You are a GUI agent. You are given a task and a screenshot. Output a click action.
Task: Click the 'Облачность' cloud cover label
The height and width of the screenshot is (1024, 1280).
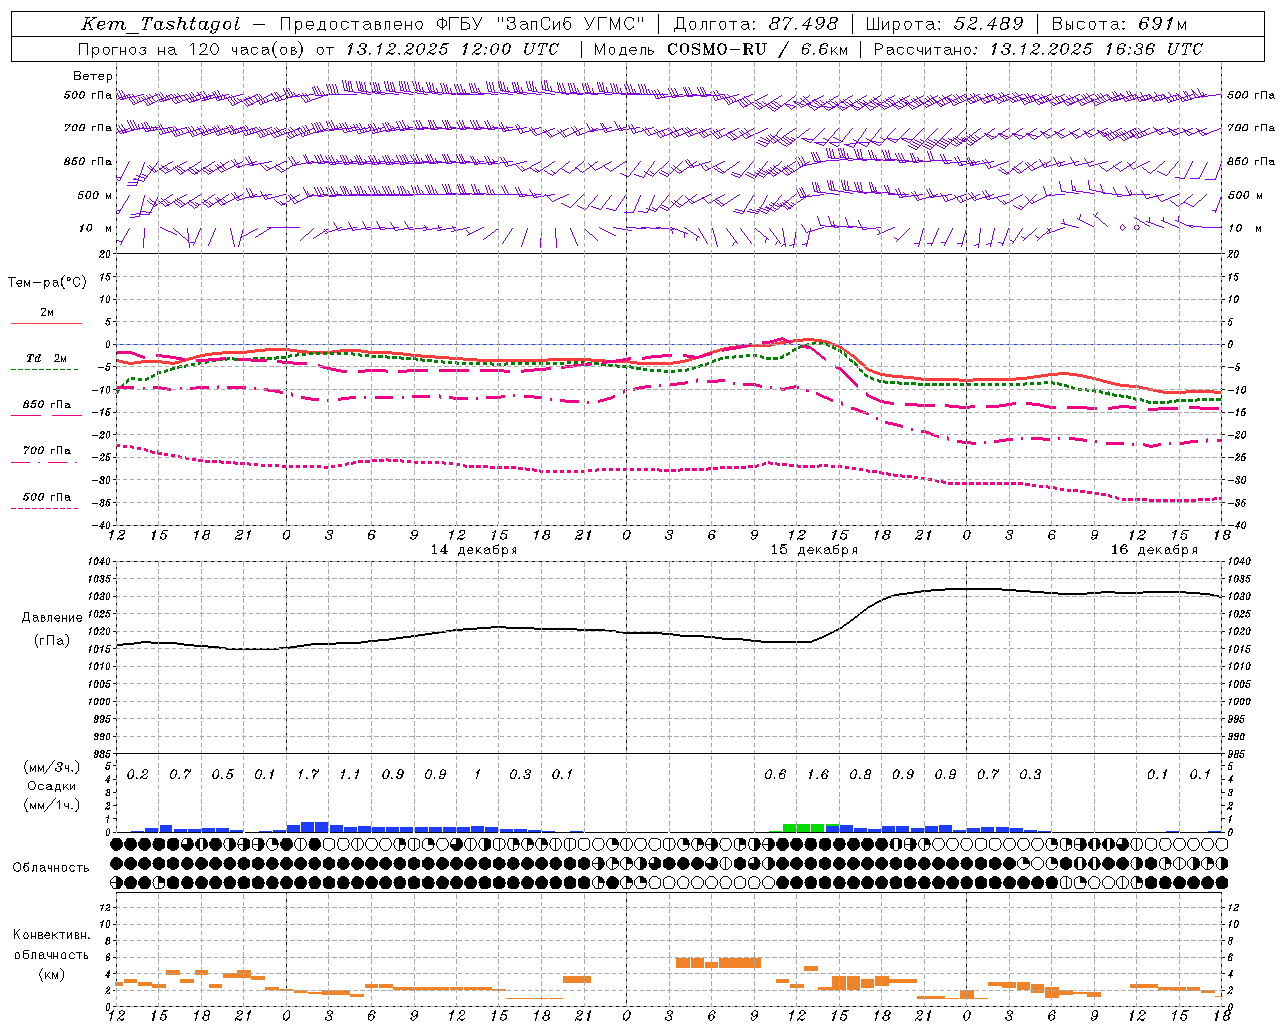click(x=52, y=867)
